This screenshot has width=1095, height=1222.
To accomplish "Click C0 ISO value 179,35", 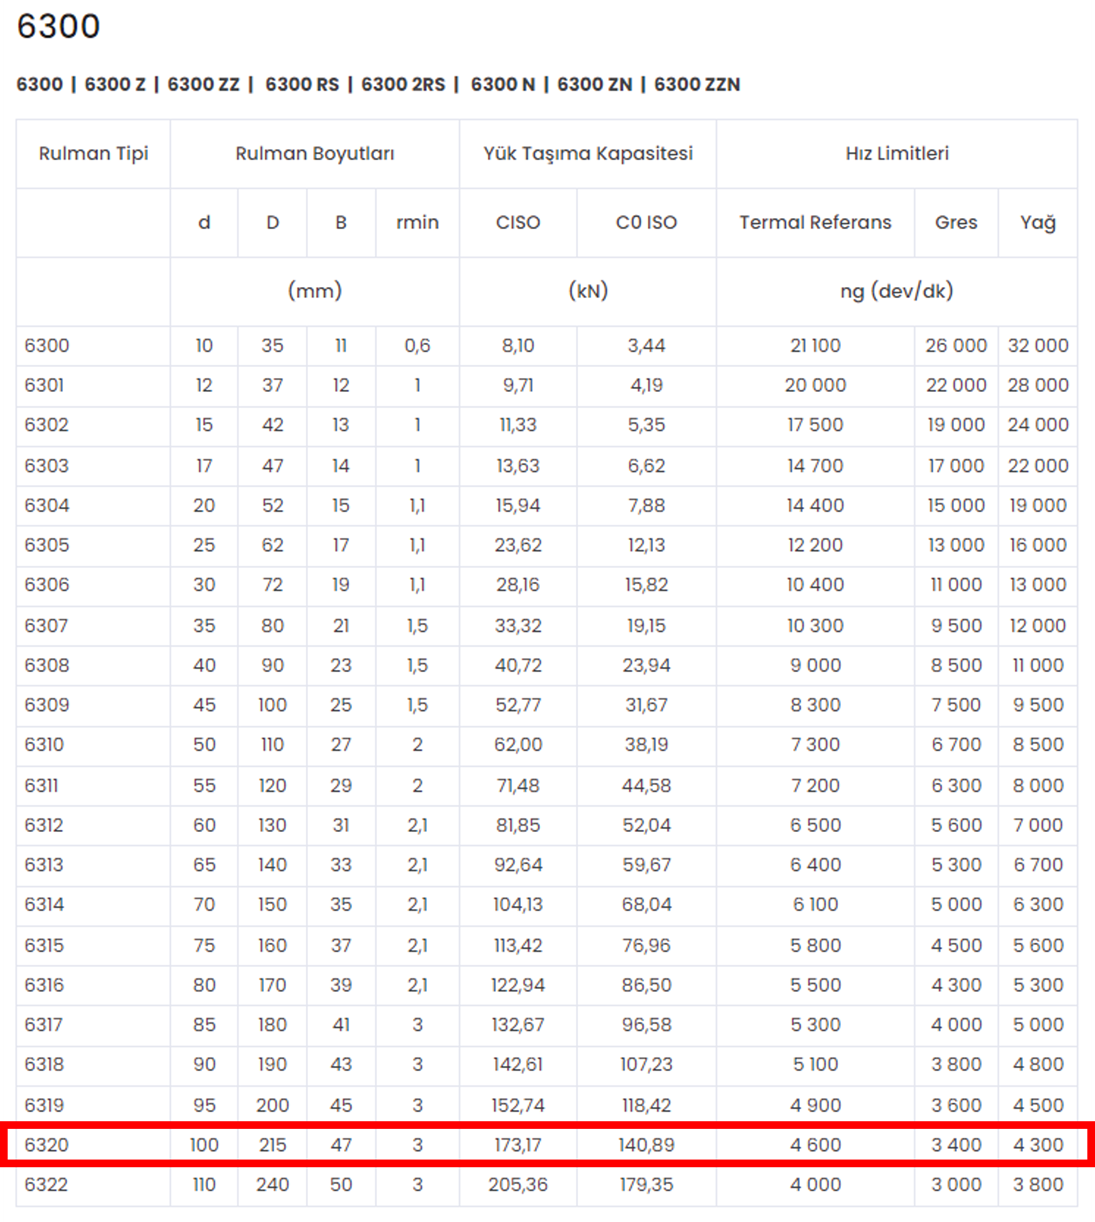I will click(646, 1185).
